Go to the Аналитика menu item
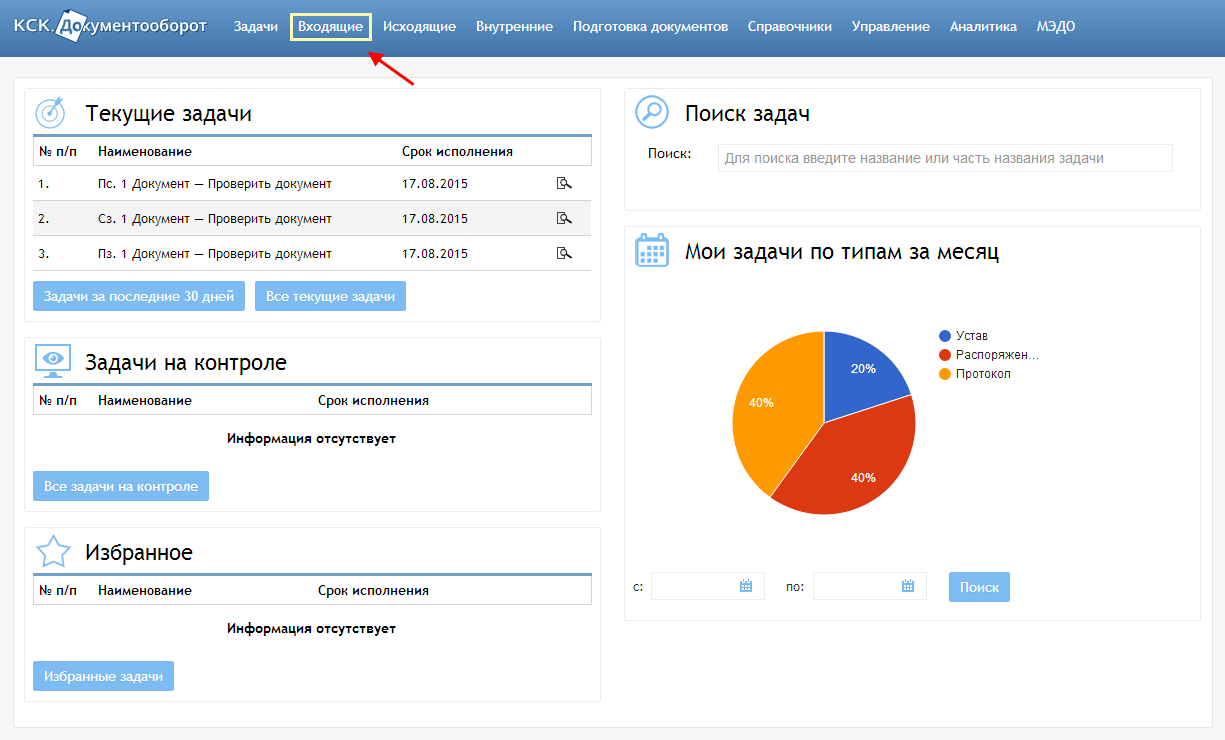 point(983,27)
